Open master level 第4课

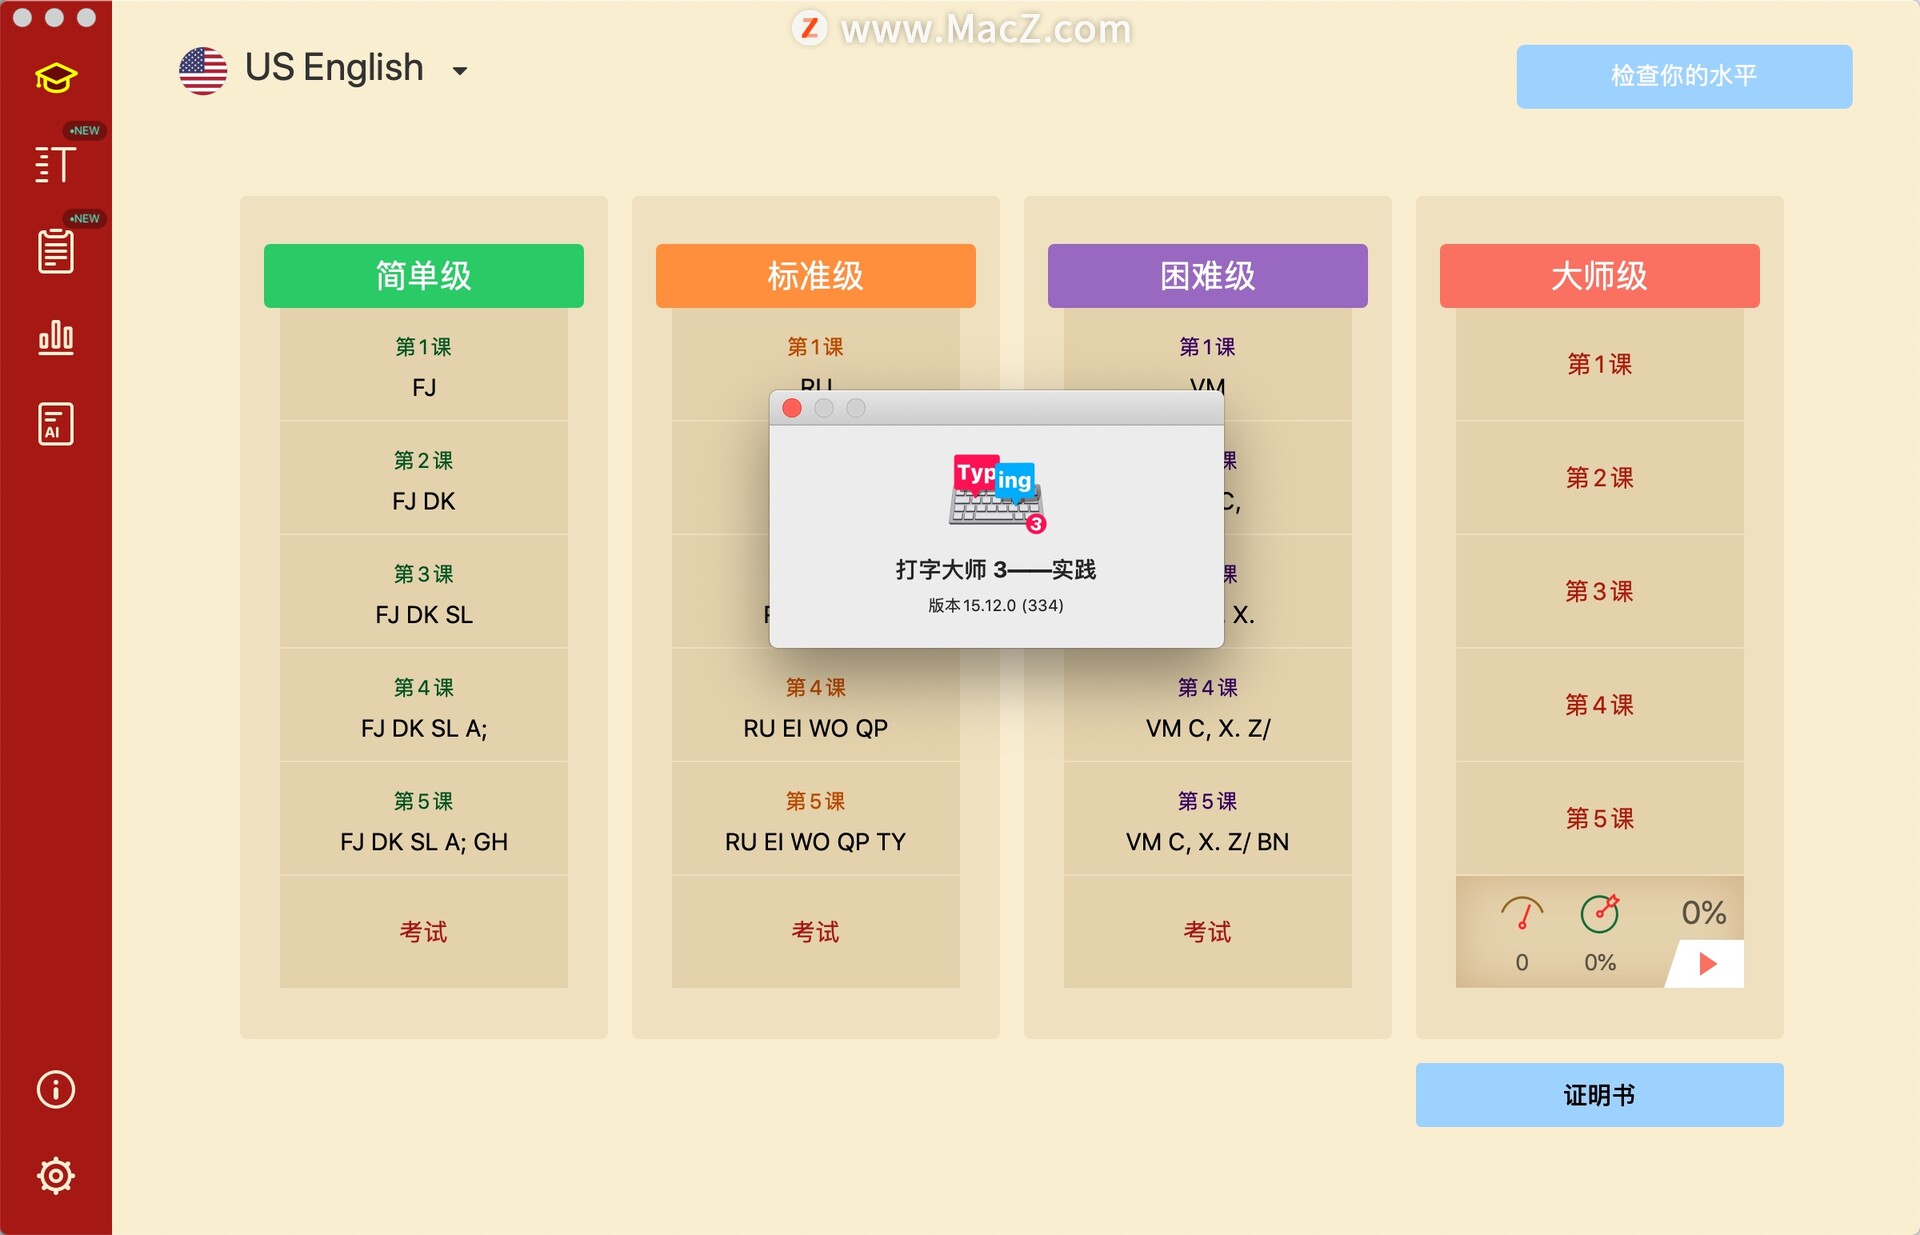click(1600, 706)
